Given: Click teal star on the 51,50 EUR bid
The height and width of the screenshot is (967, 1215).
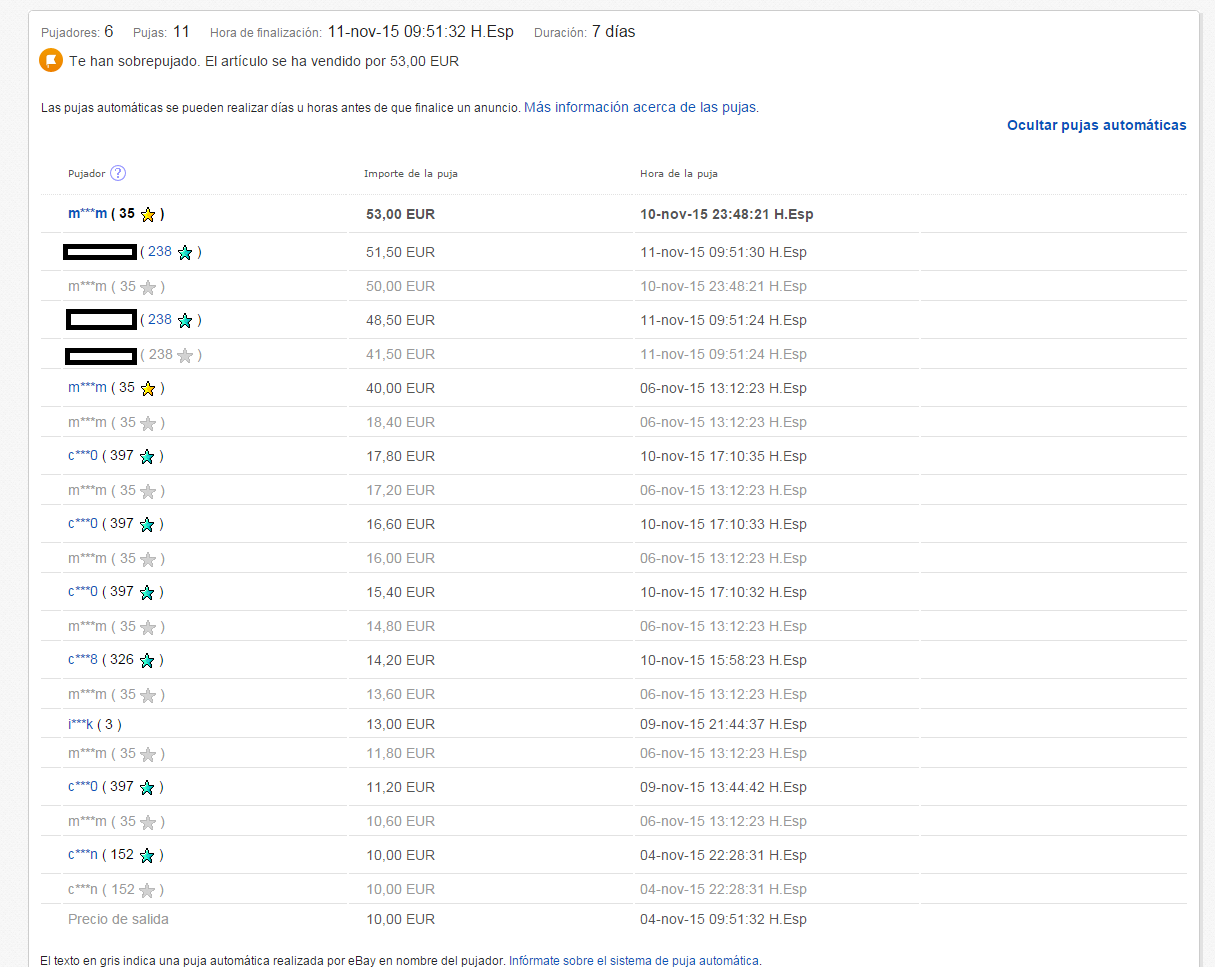Looking at the screenshot, I should [x=185, y=252].
